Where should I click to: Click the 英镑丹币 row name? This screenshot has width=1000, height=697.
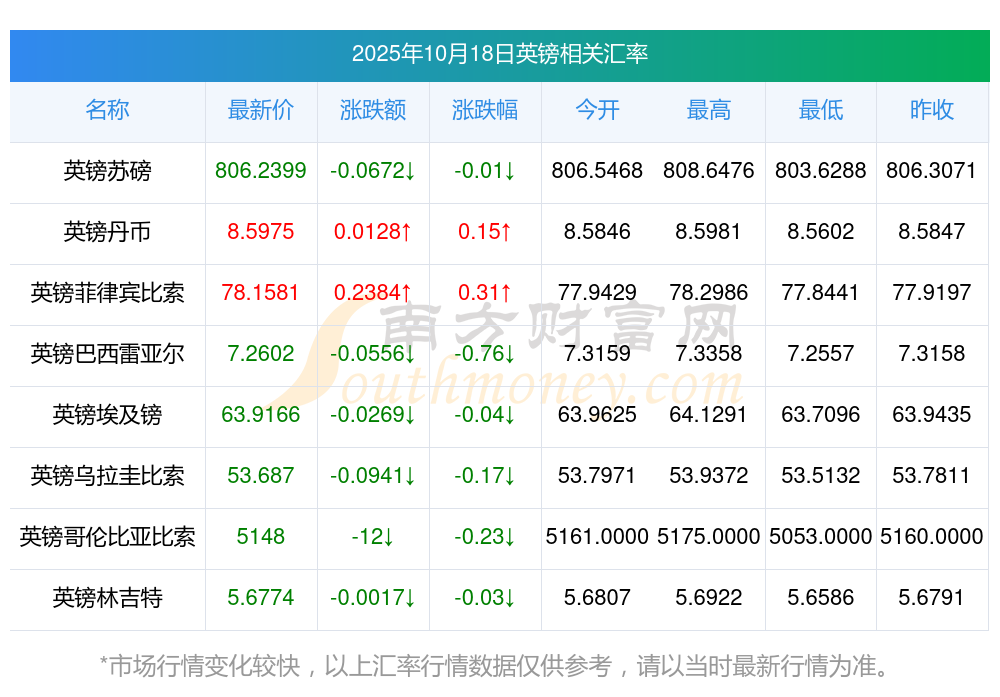coord(107,231)
